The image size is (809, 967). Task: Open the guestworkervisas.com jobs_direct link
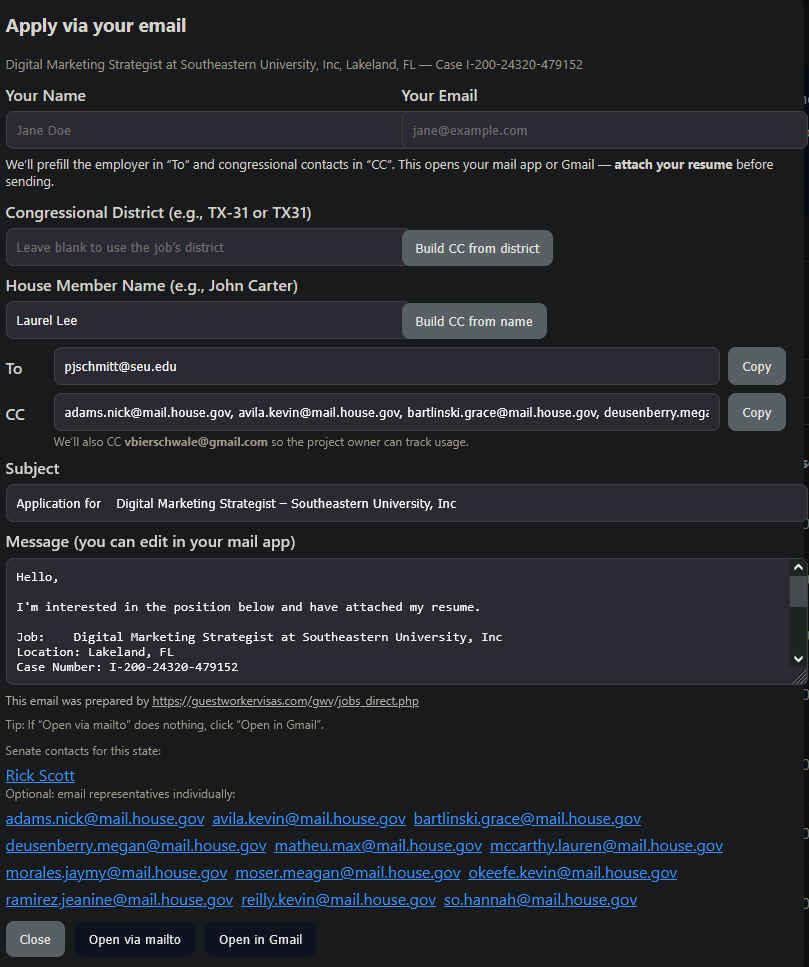[285, 701]
